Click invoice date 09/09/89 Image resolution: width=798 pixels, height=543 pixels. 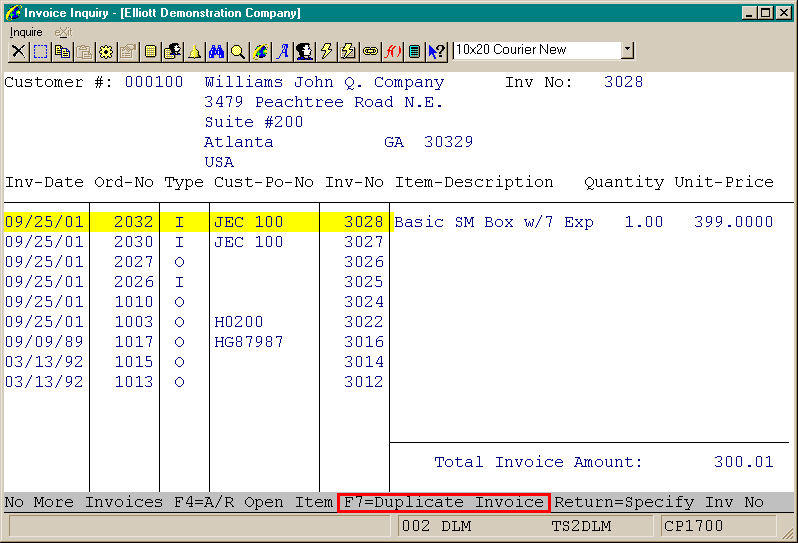click(44, 341)
